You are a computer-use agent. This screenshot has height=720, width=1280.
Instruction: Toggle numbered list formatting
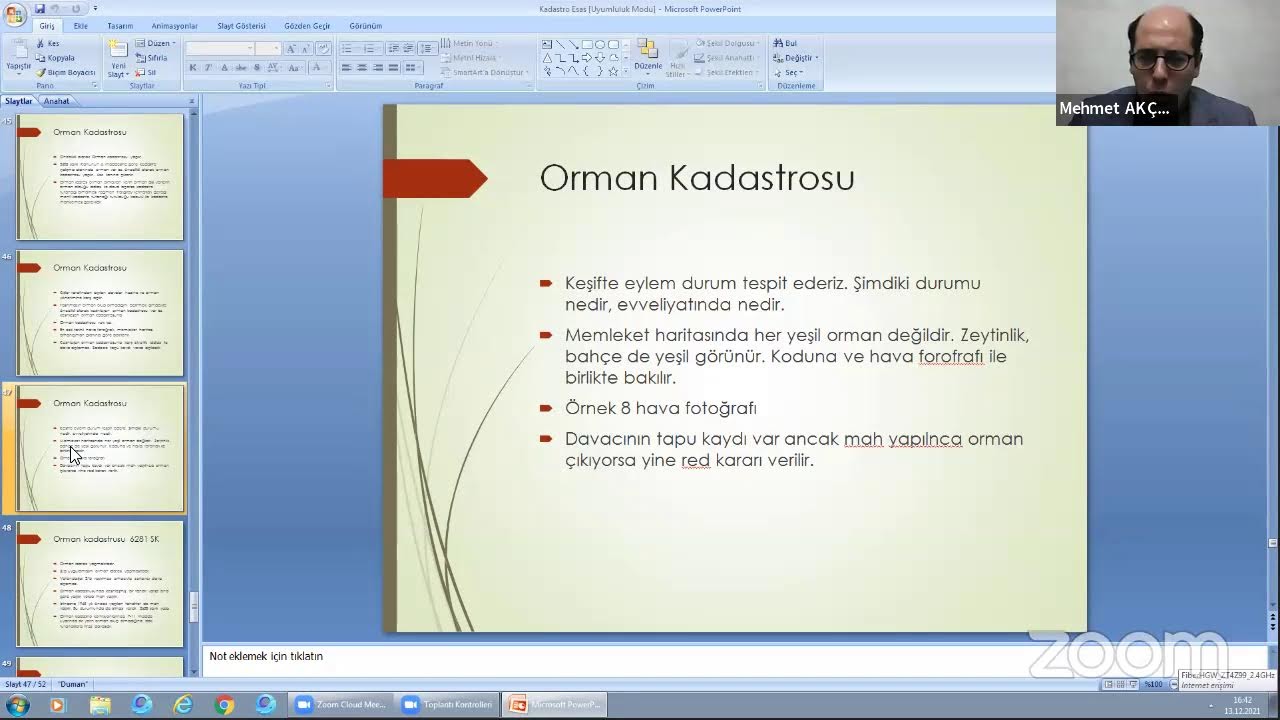point(372,48)
